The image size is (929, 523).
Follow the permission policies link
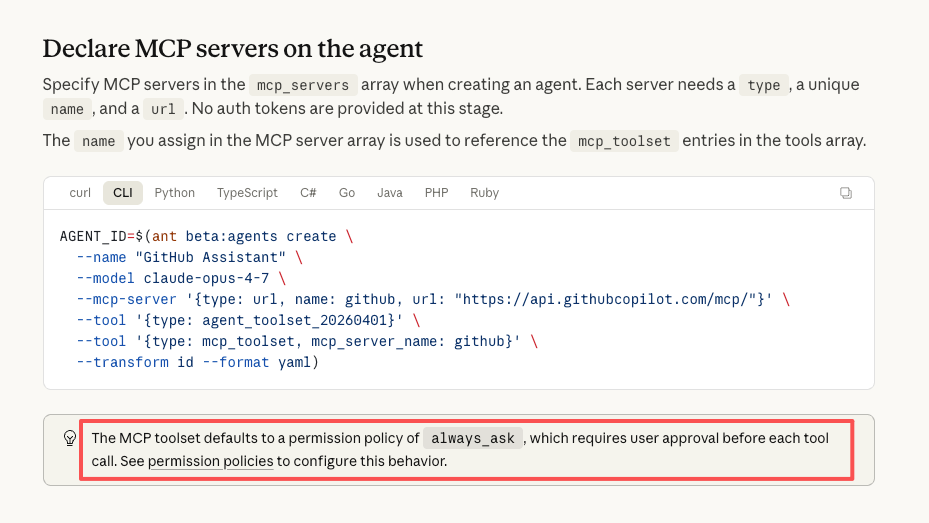click(210, 461)
